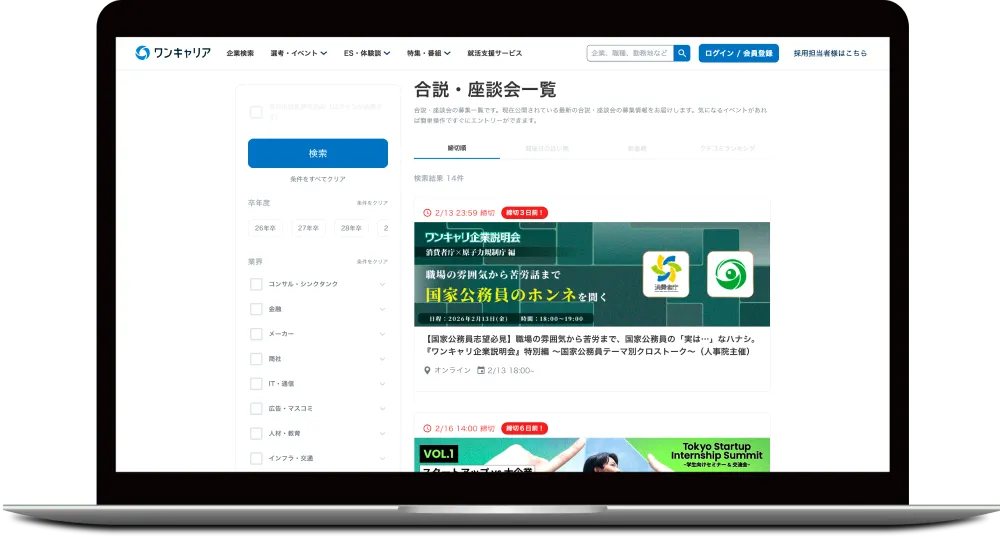The height and width of the screenshot is (538, 1000).
Task: Click the clock icon beside 2/13 23:59 deadline
Action: [x=428, y=213]
